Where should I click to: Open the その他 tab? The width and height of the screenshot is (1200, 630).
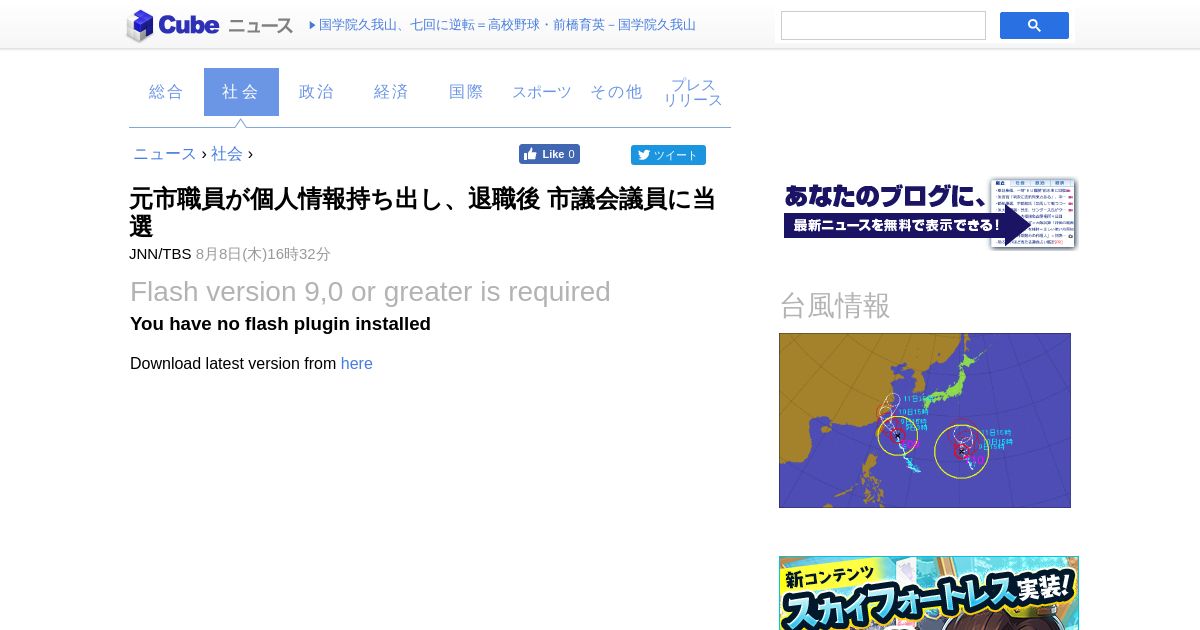[x=616, y=92]
